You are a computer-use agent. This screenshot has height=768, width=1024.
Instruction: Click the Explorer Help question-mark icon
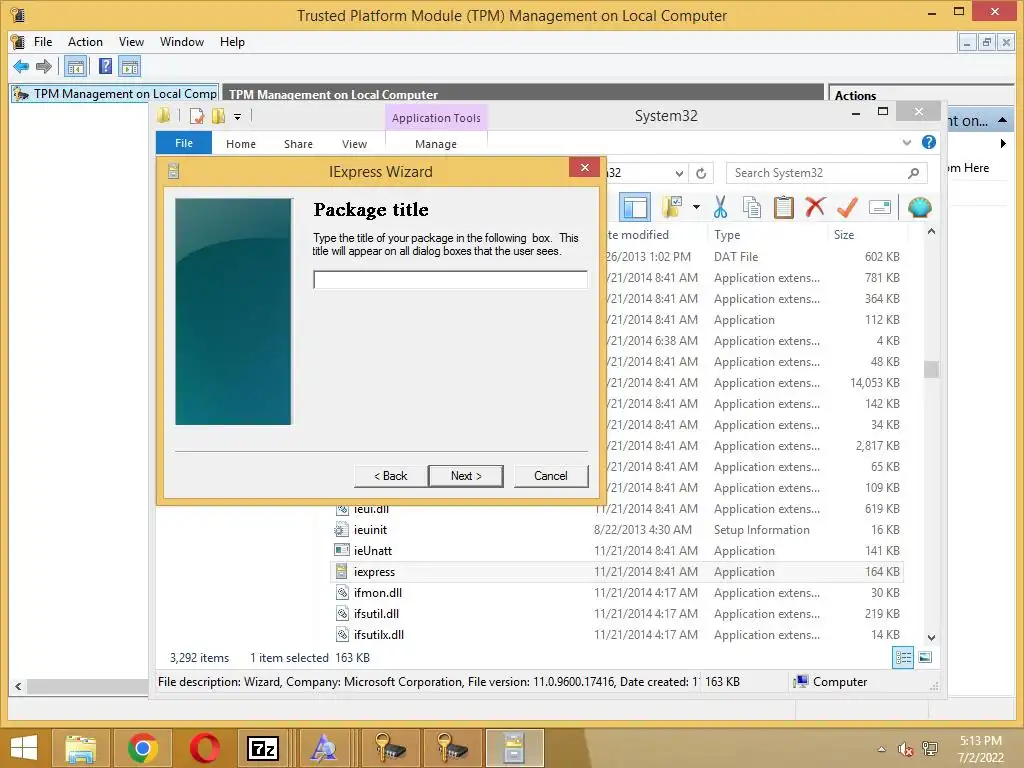(929, 142)
